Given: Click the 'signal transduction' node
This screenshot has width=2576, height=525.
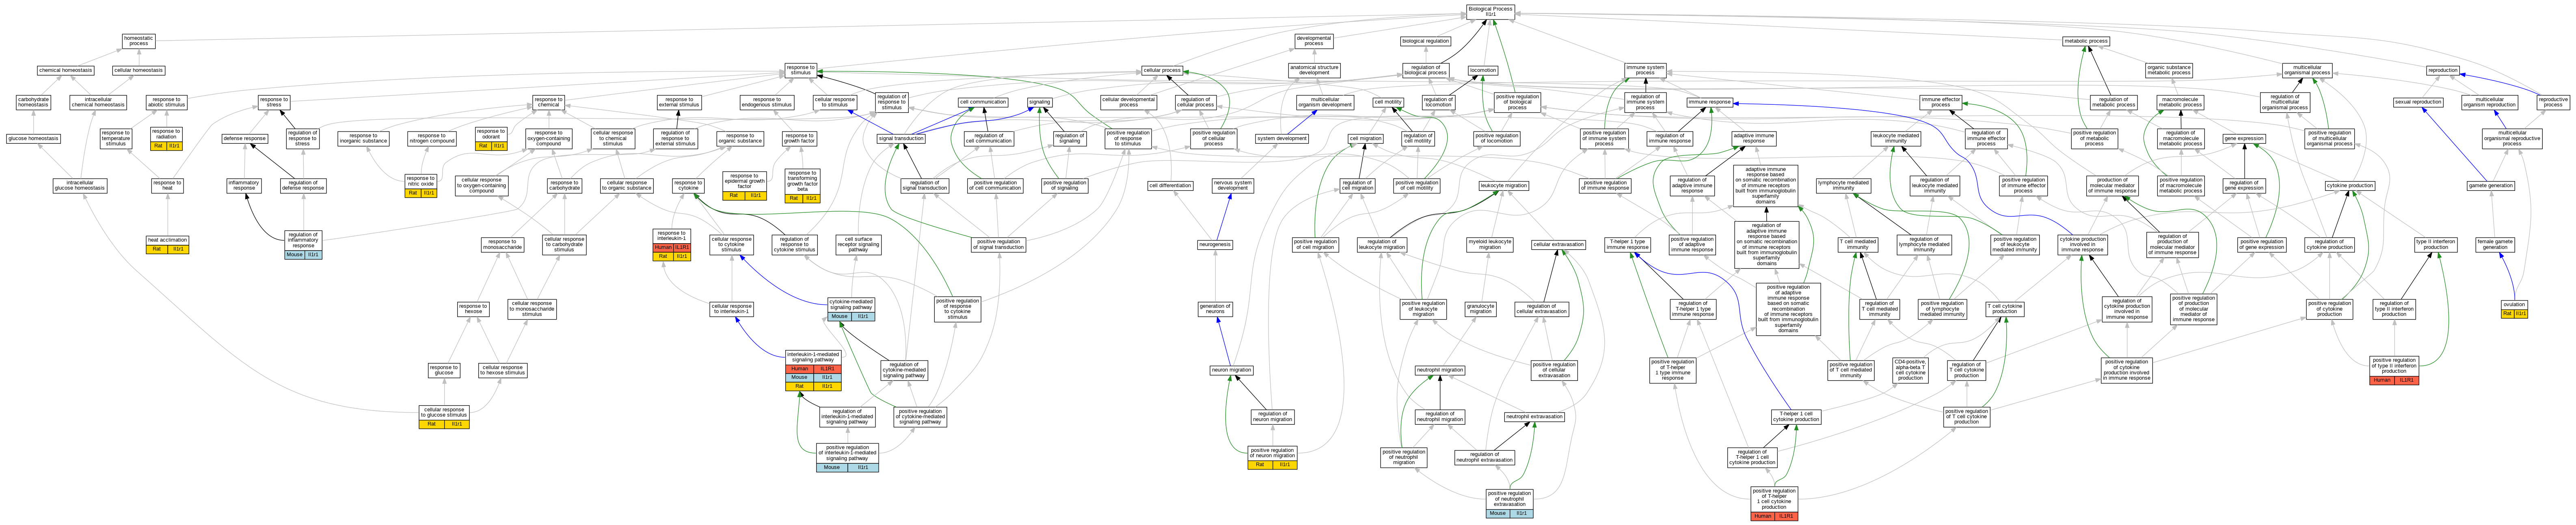Looking at the screenshot, I should point(902,139).
